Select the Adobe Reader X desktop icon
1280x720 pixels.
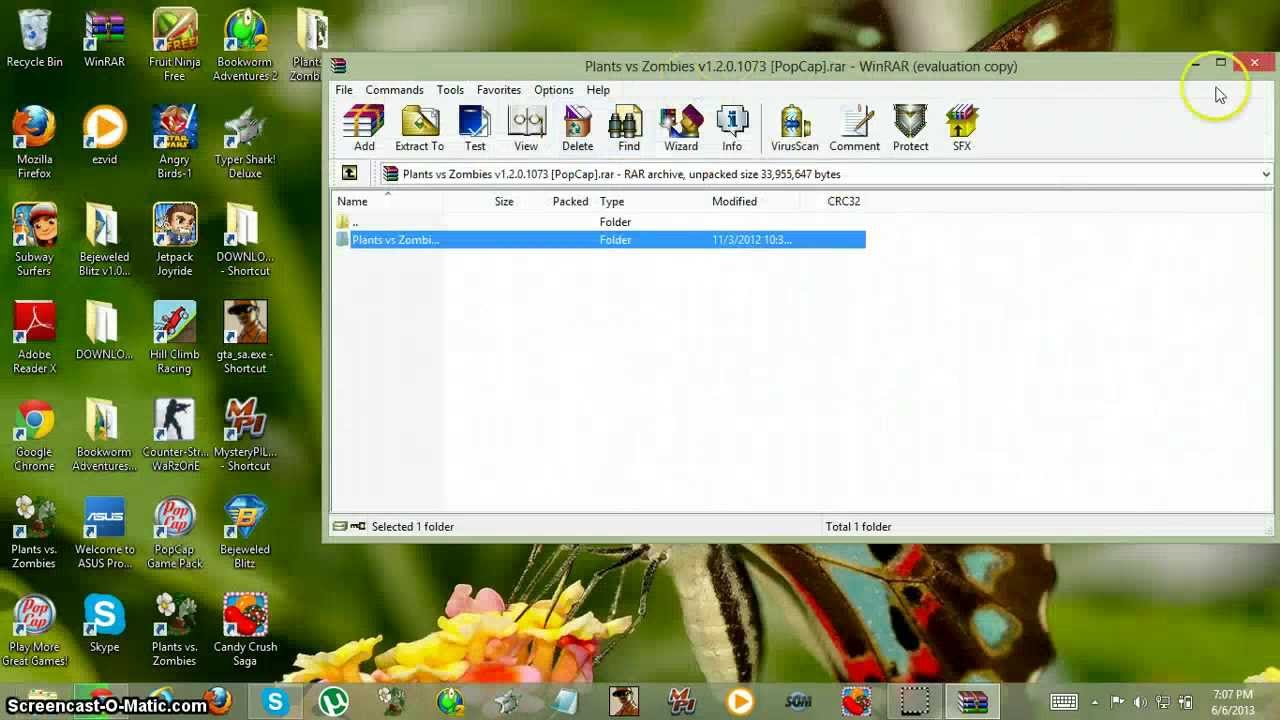point(34,337)
